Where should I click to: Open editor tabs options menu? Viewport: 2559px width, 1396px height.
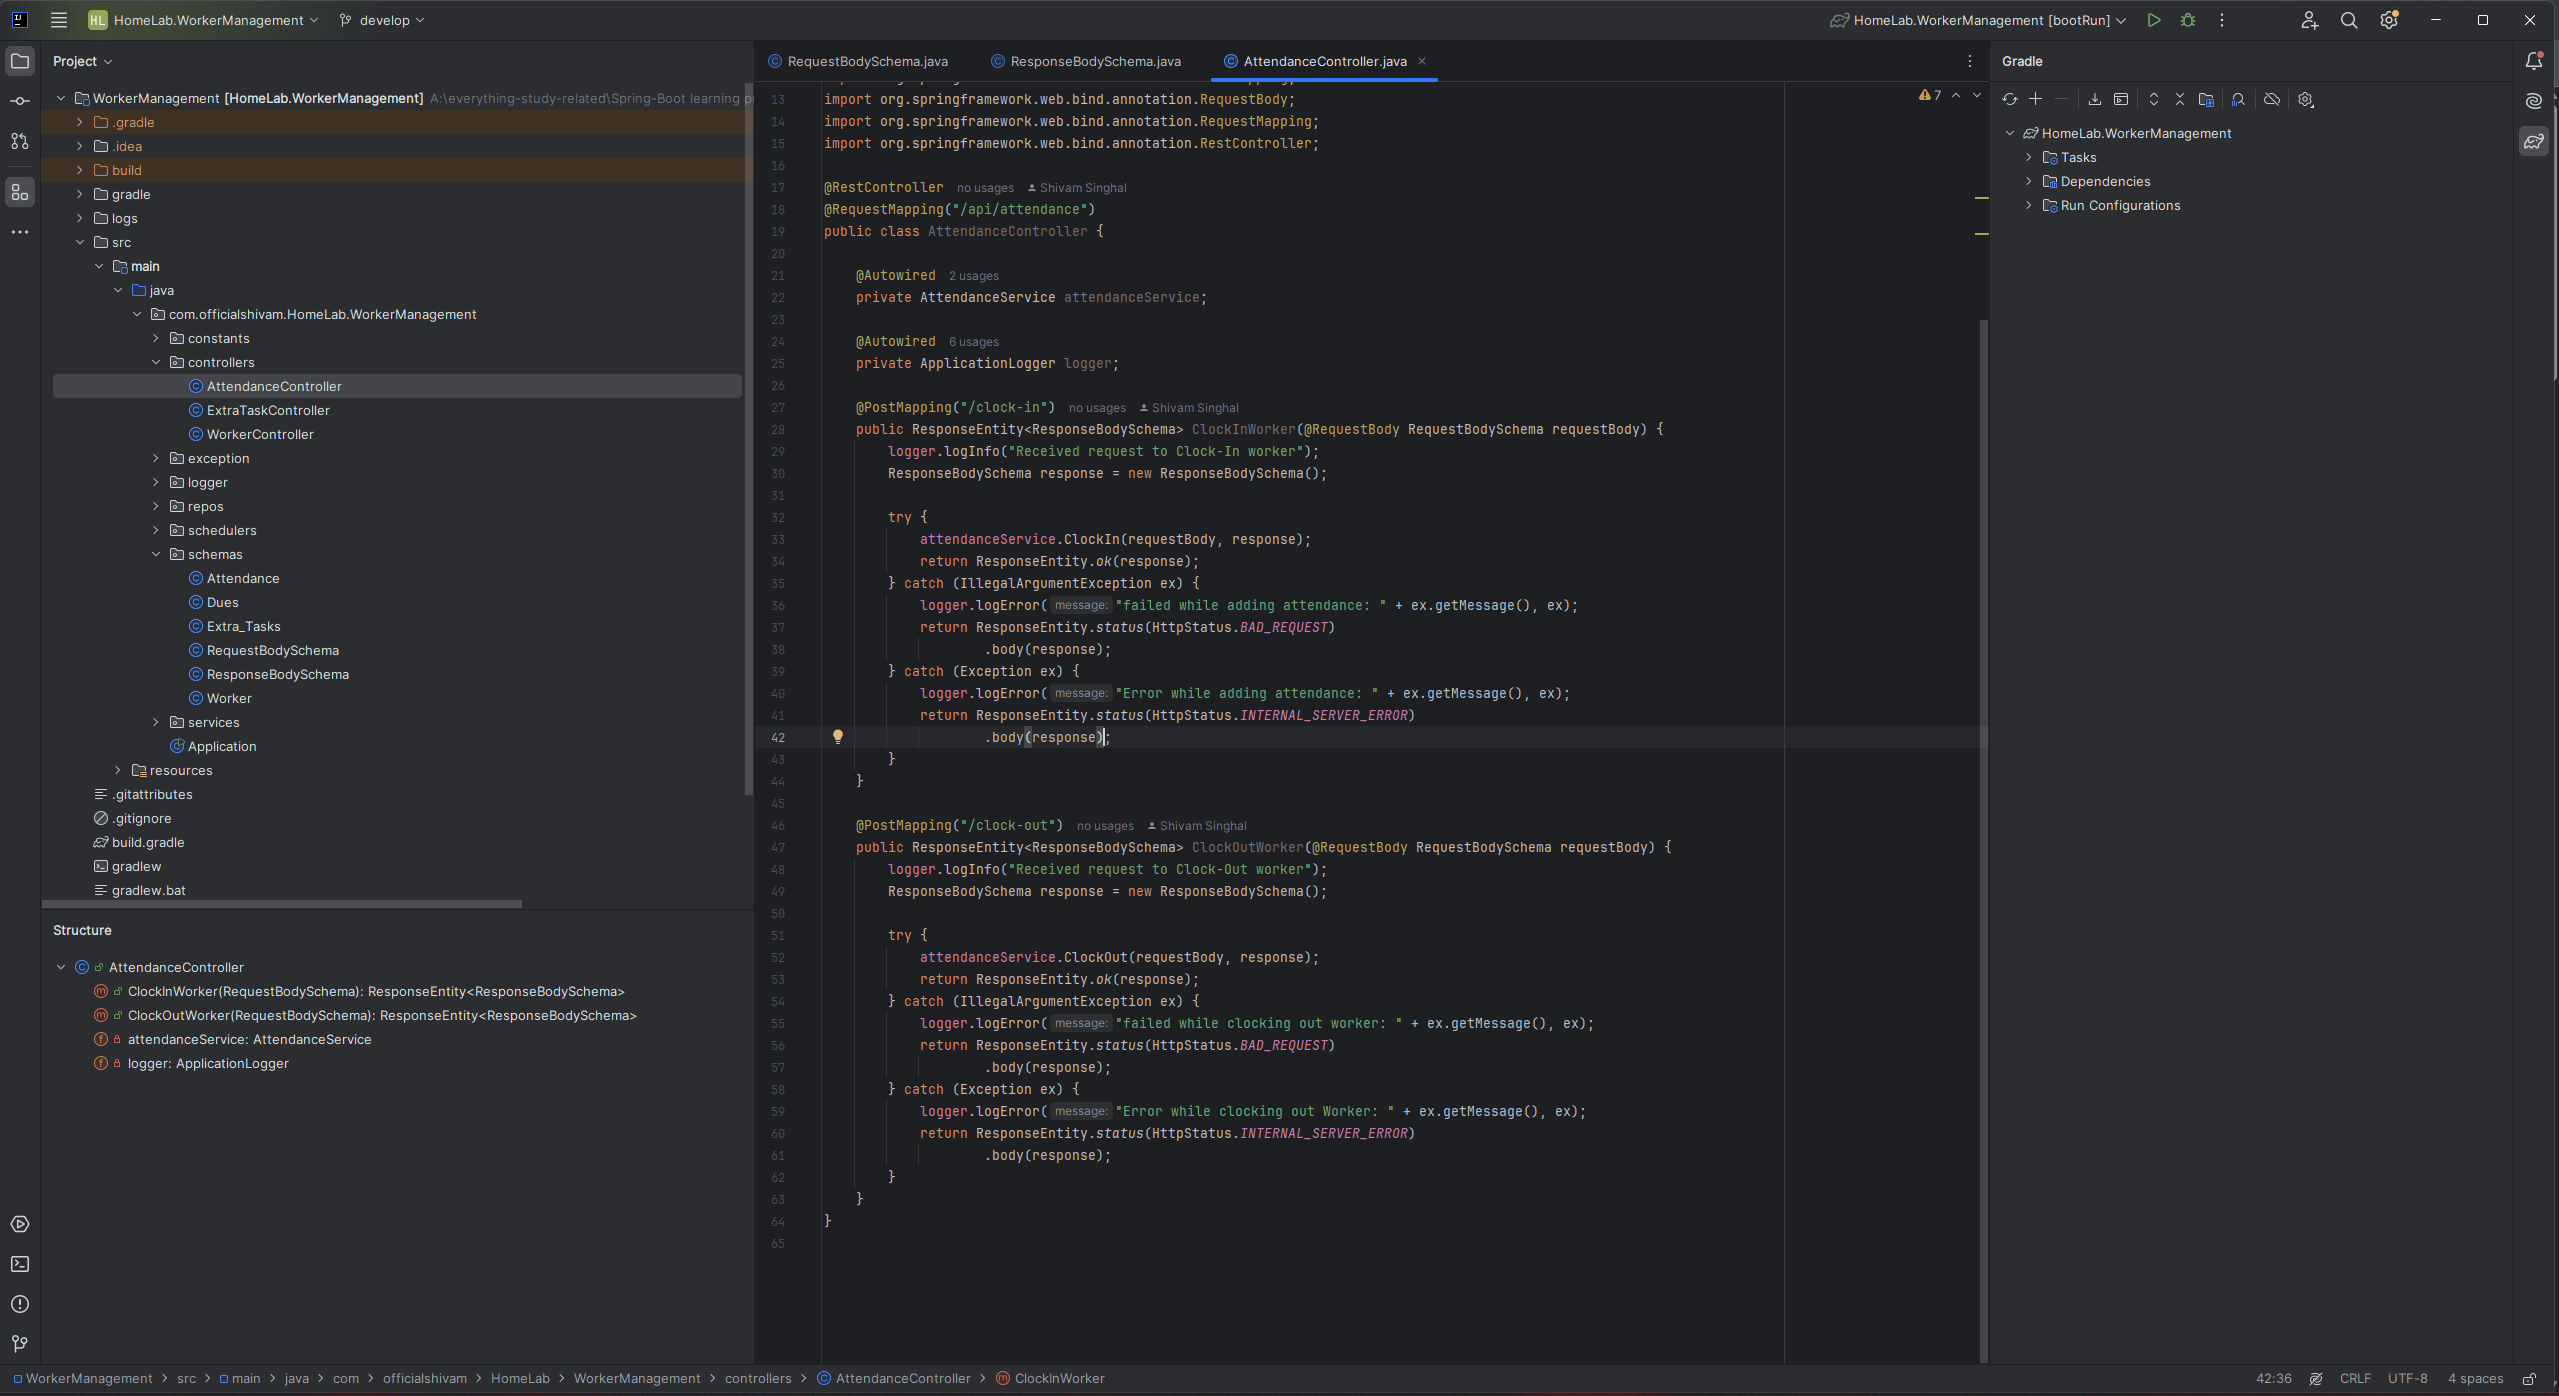point(1970,61)
